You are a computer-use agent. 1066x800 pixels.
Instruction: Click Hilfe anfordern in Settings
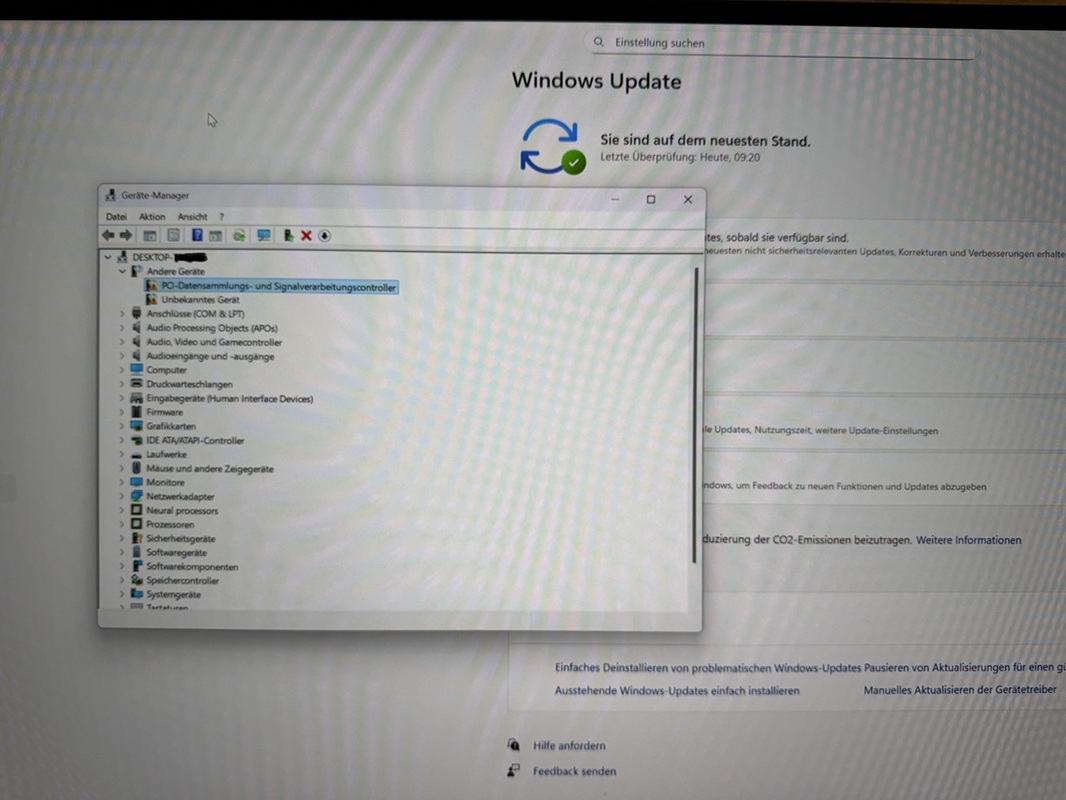click(x=569, y=746)
